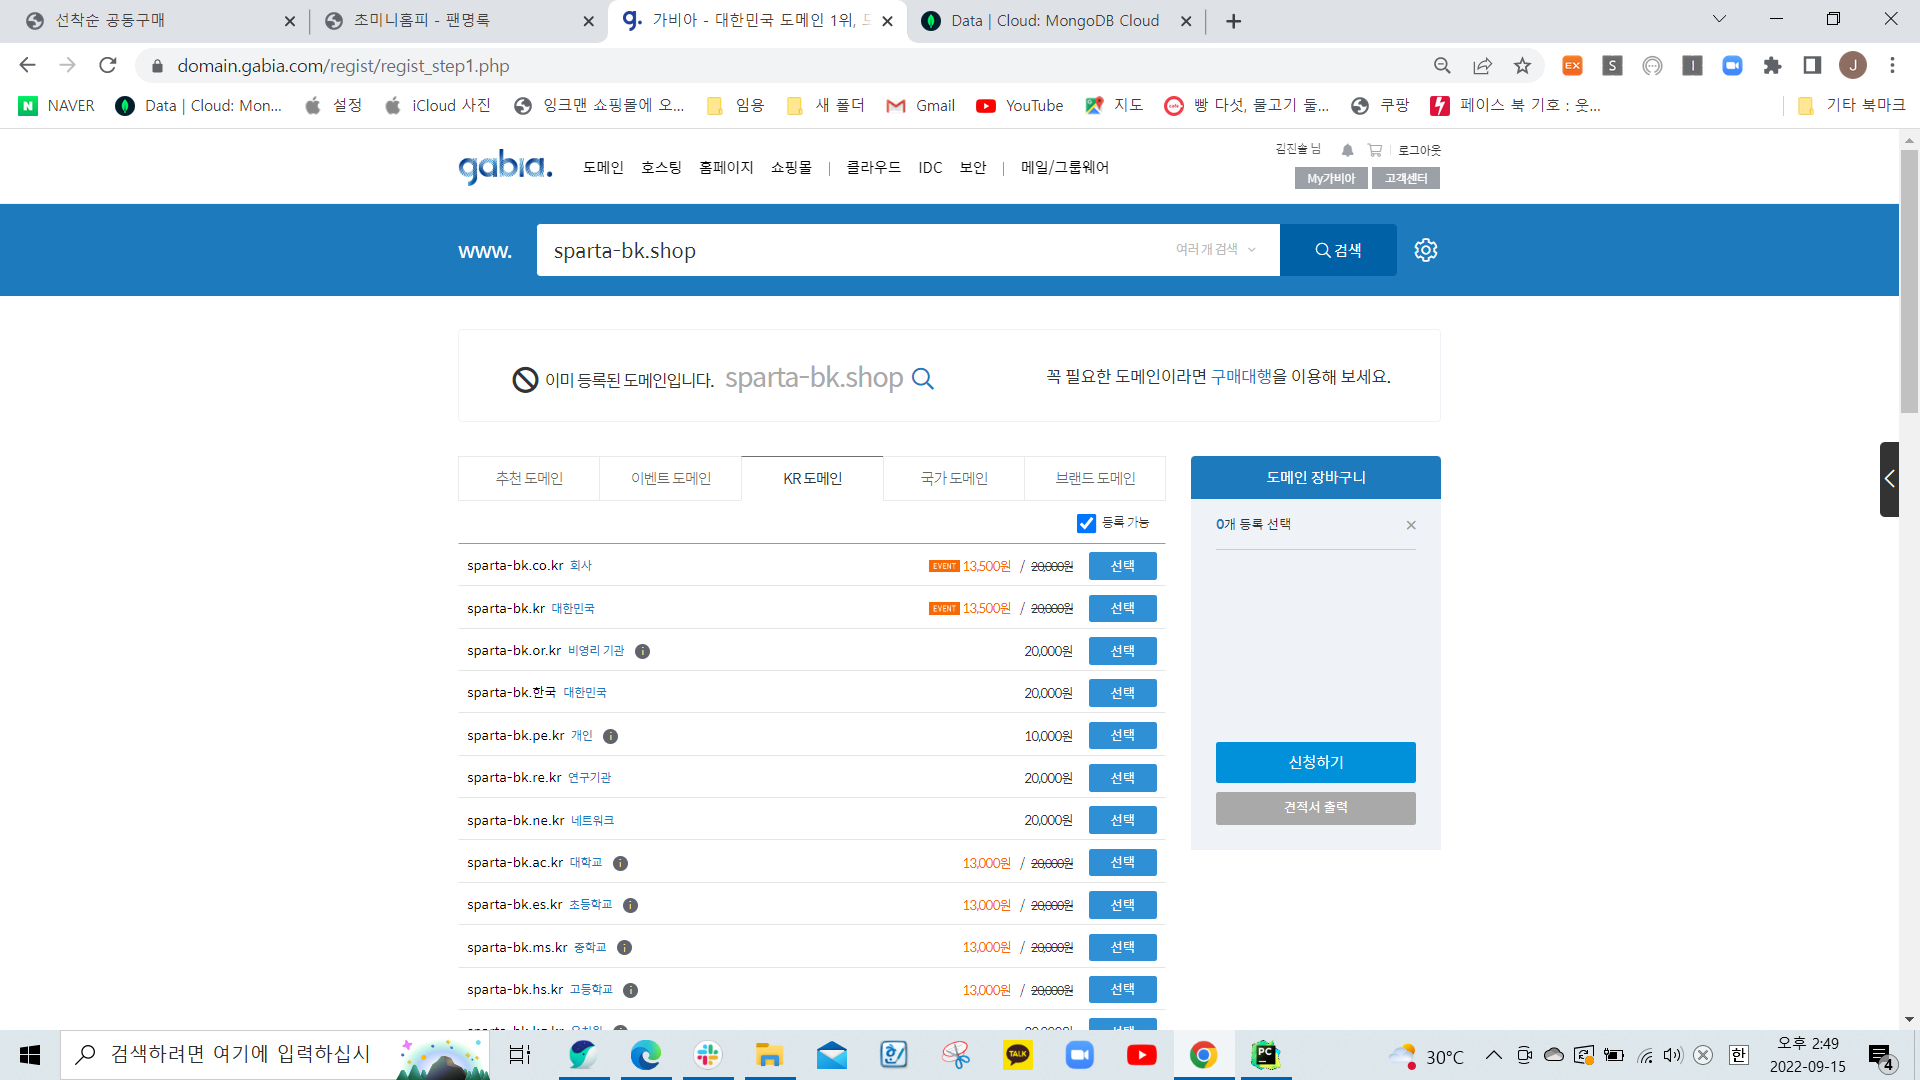Show info icon for sparta-bk.es.kr
This screenshot has width=1920, height=1080.
point(631,906)
